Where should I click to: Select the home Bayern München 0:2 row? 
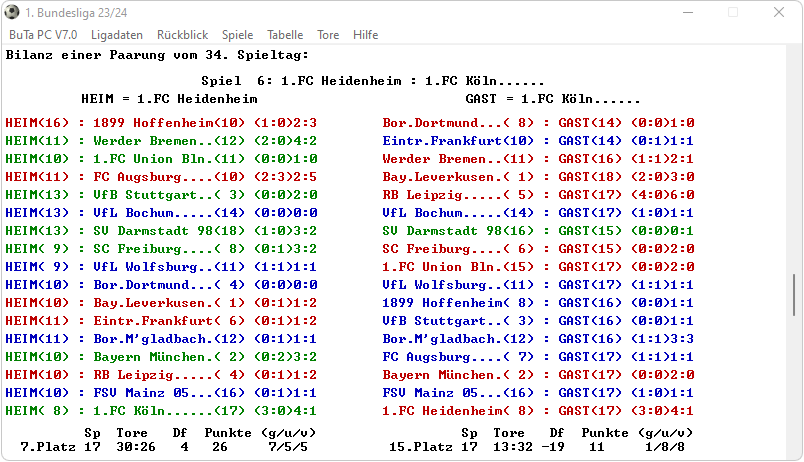pos(161,357)
